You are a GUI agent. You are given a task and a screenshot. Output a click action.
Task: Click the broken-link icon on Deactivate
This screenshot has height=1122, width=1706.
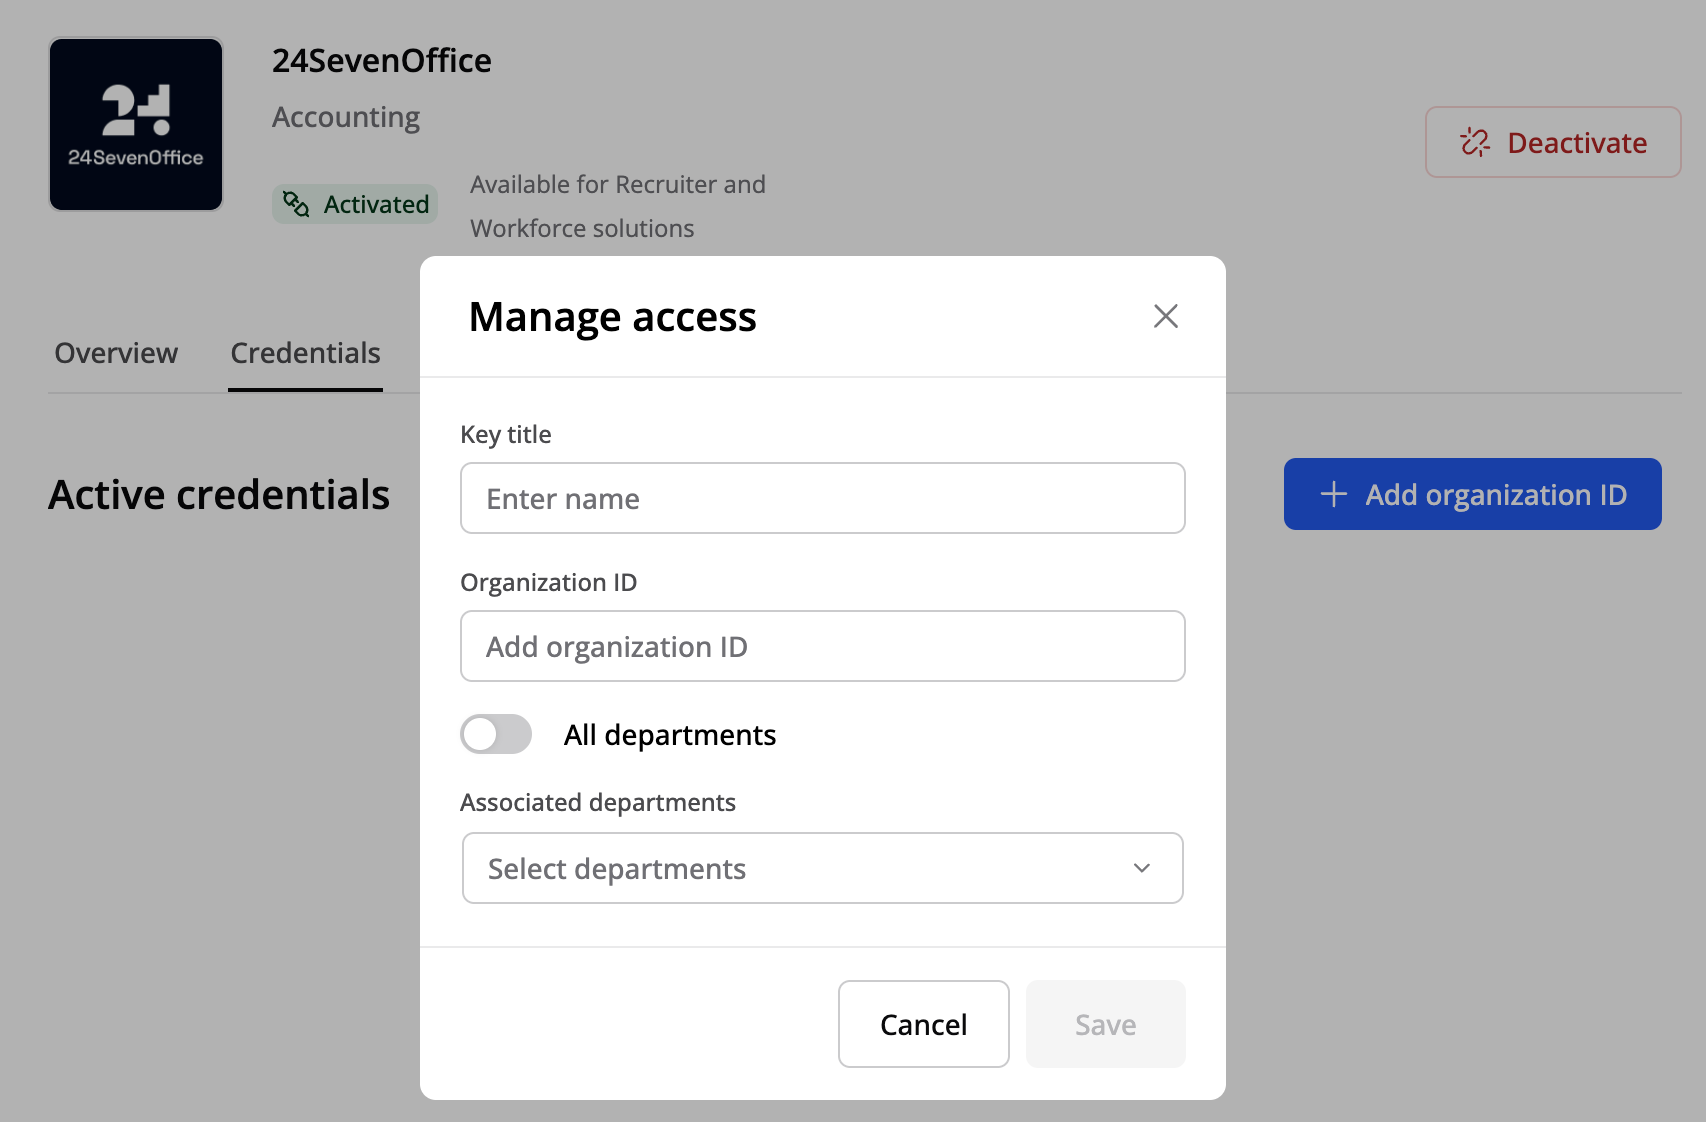tap(1474, 143)
